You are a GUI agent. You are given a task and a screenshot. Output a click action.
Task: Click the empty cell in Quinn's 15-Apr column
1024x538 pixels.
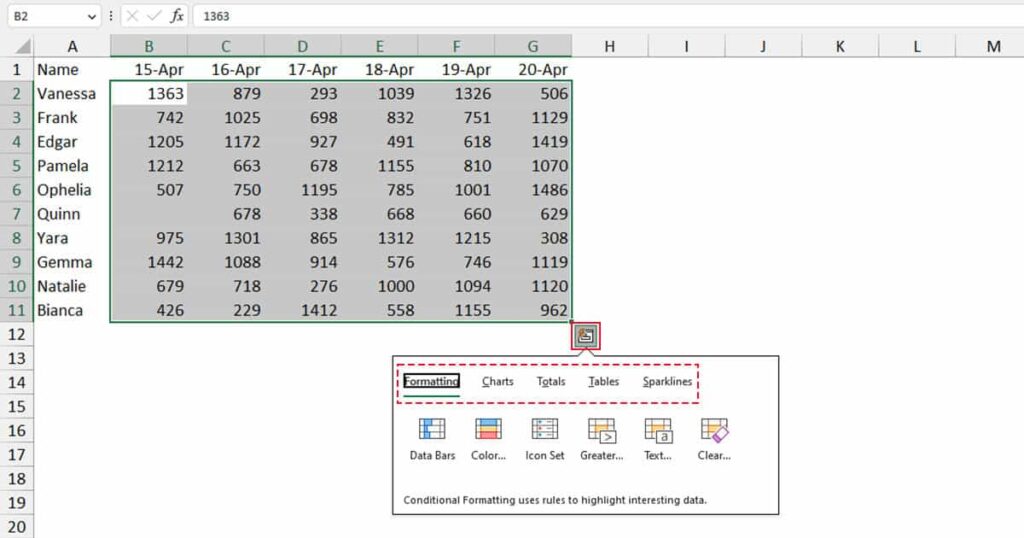(149, 214)
